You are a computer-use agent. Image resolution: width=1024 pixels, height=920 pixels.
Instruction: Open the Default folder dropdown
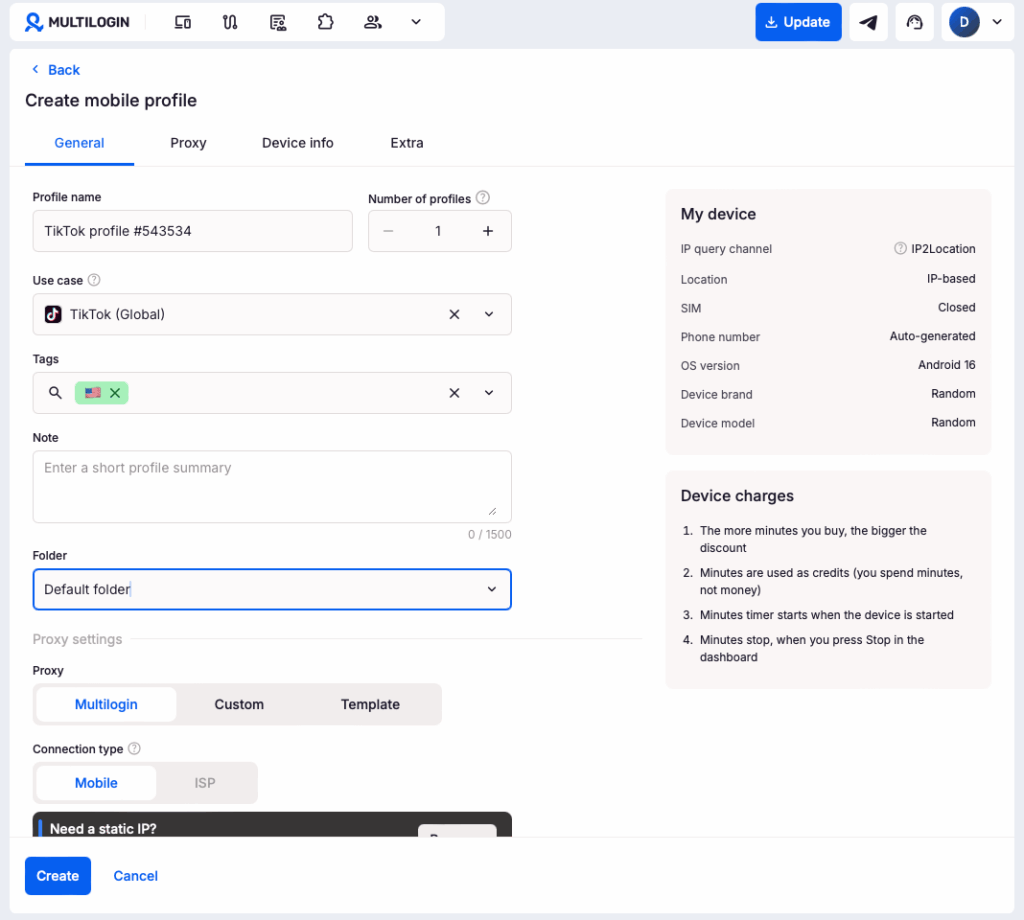pyautogui.click(x=272, y=590)
